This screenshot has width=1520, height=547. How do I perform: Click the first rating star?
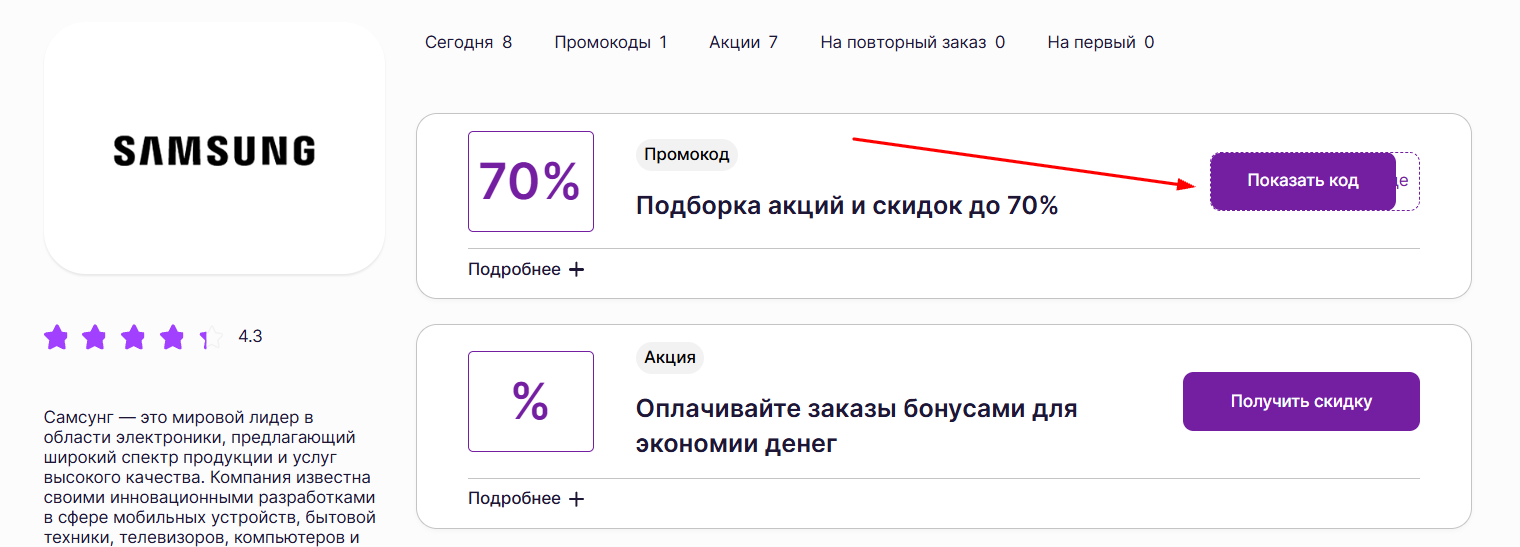[56, 337]
